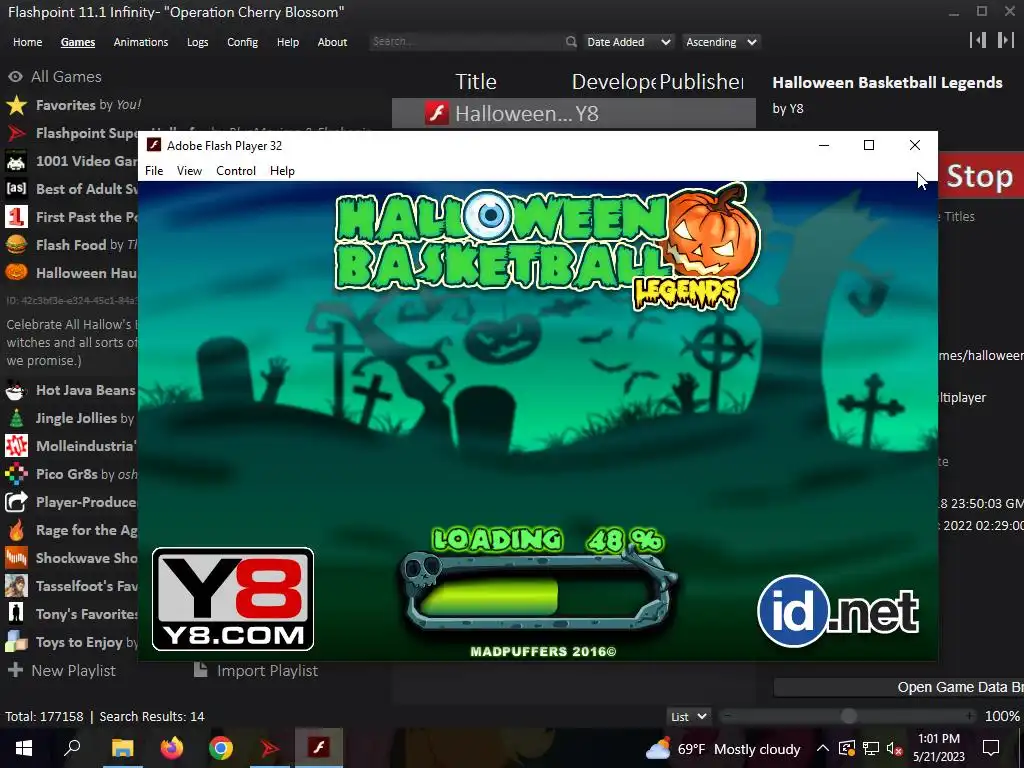Click the Toys to Enjoy blocks icon

(x=16, y=642)
